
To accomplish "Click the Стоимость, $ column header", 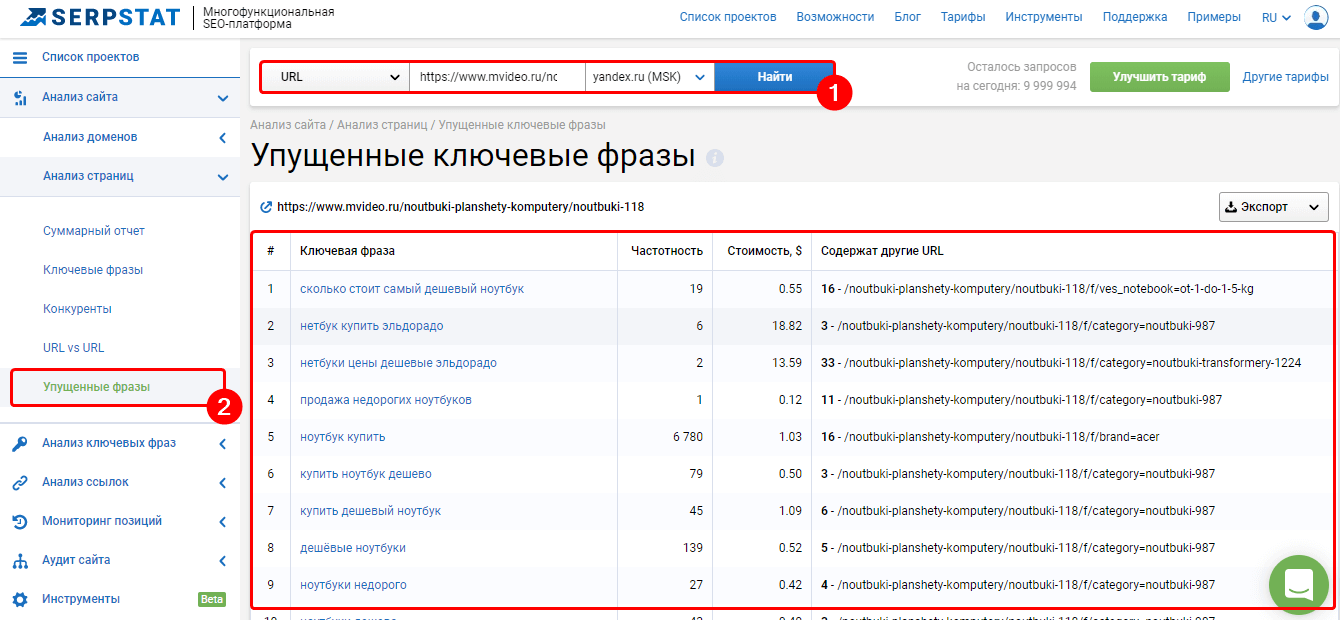I will [764, 251].
